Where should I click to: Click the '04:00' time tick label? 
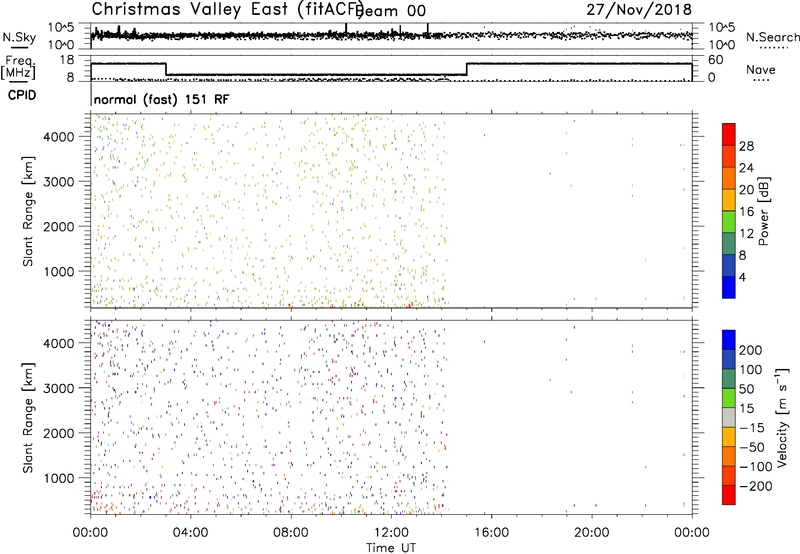click(190, 533)
